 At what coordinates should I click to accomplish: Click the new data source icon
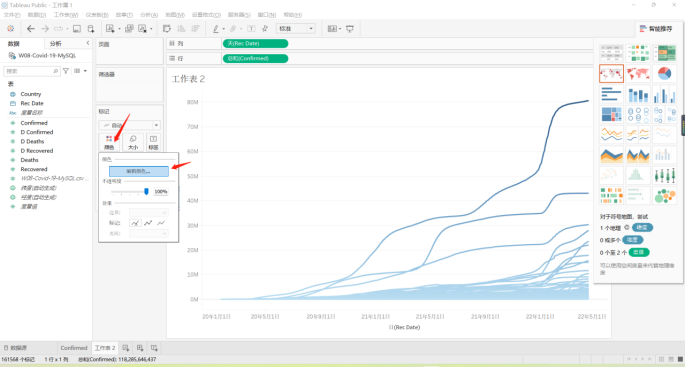91,29
